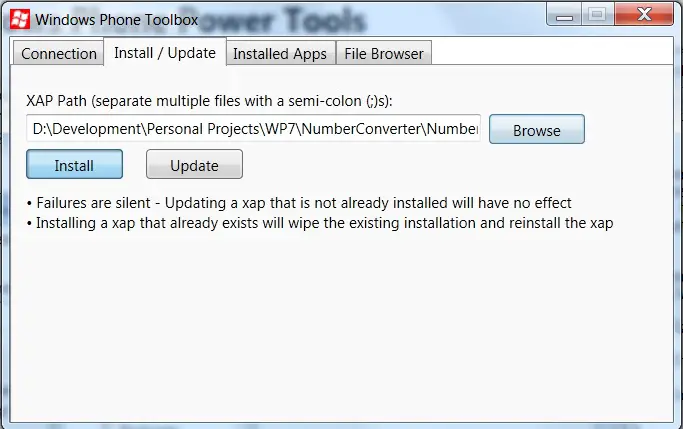Go to the File Browser tab
Viewport: 683px width, 429px height.
coord(384,54)
